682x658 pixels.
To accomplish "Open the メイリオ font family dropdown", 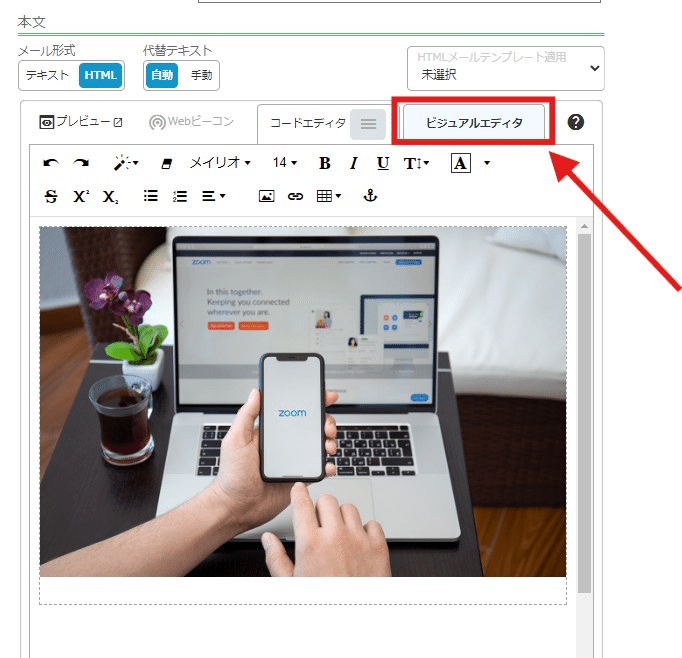I will click(x=221, y=163).
